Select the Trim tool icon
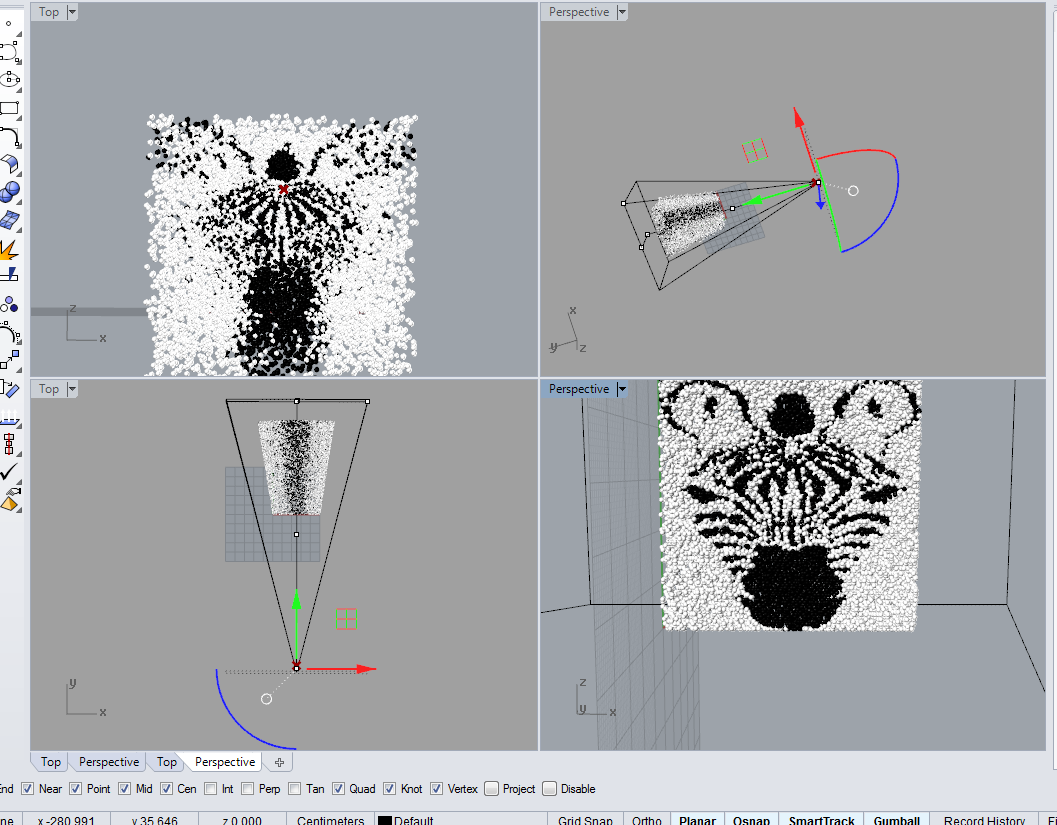 click(9, 274)
